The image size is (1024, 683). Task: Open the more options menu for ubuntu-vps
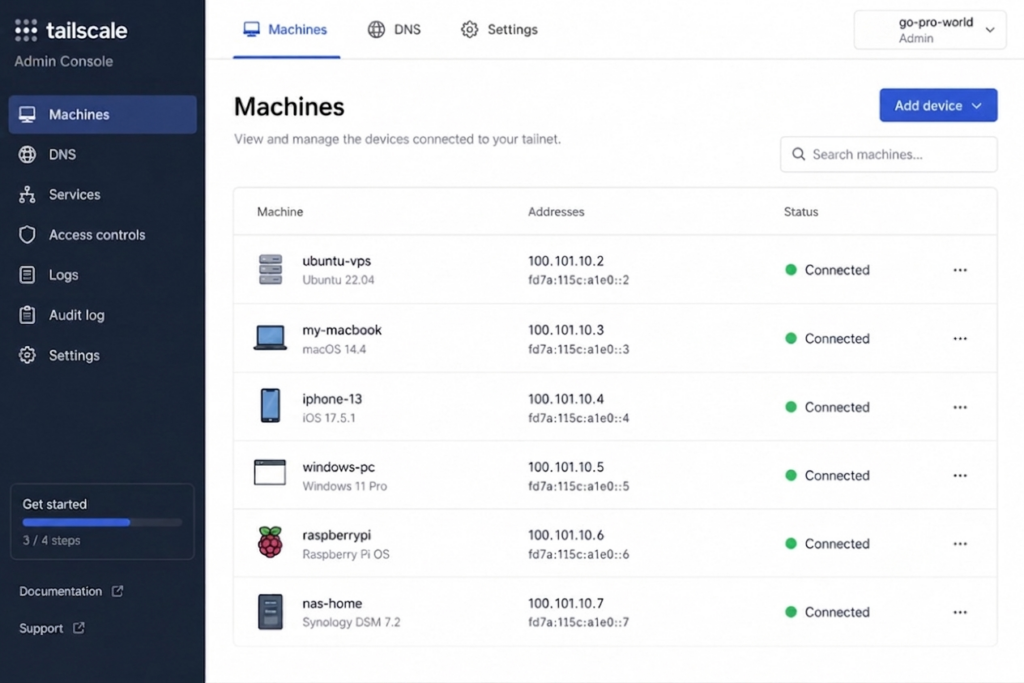[959, 270]
